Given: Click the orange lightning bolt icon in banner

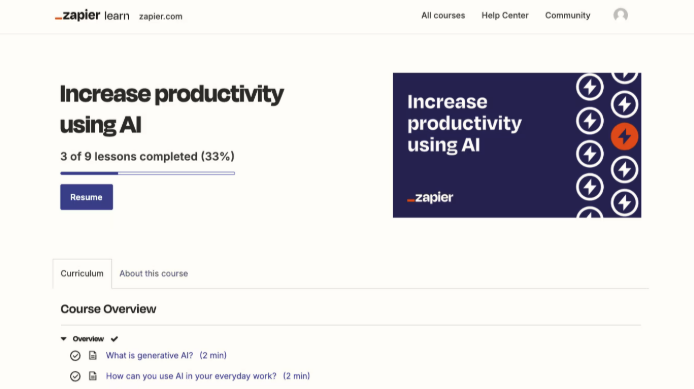Looking at the screenshot, I should click(x=624, y=136).
